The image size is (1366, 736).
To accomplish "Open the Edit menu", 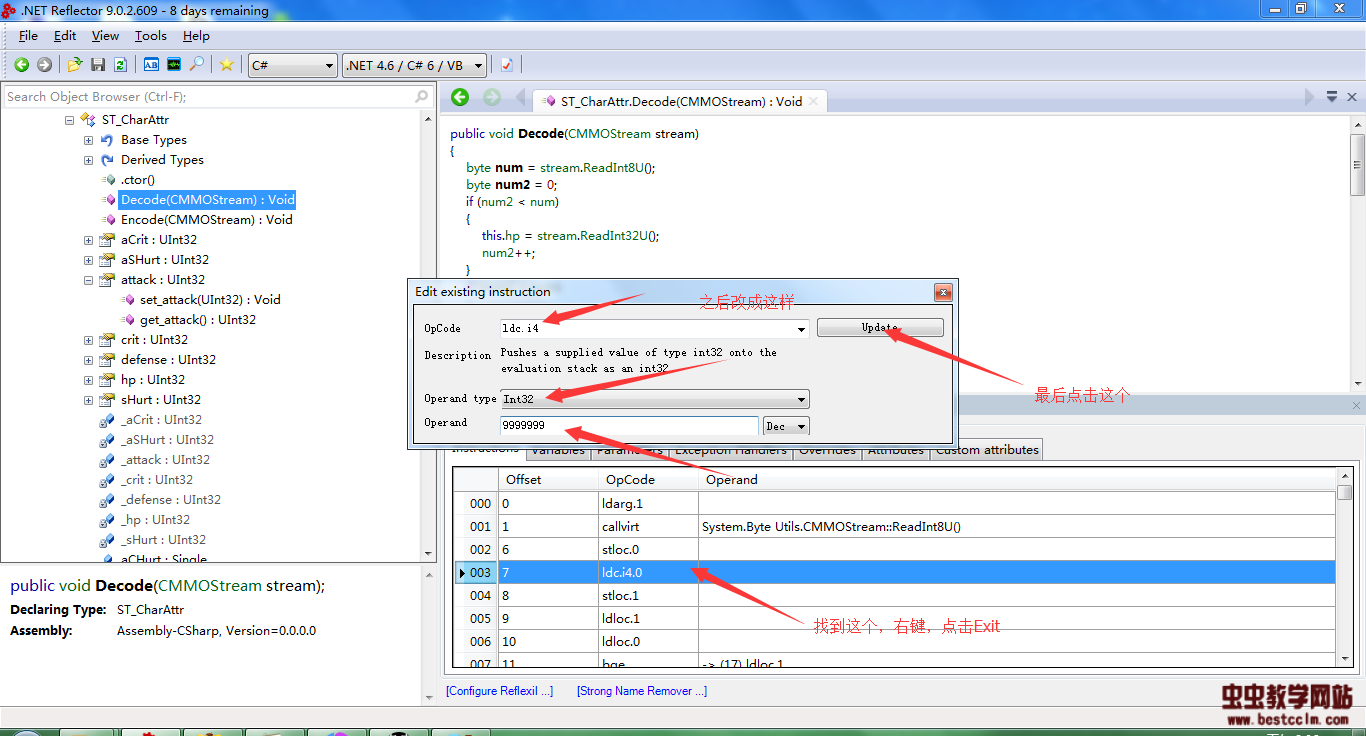I will tap(65, 36).
